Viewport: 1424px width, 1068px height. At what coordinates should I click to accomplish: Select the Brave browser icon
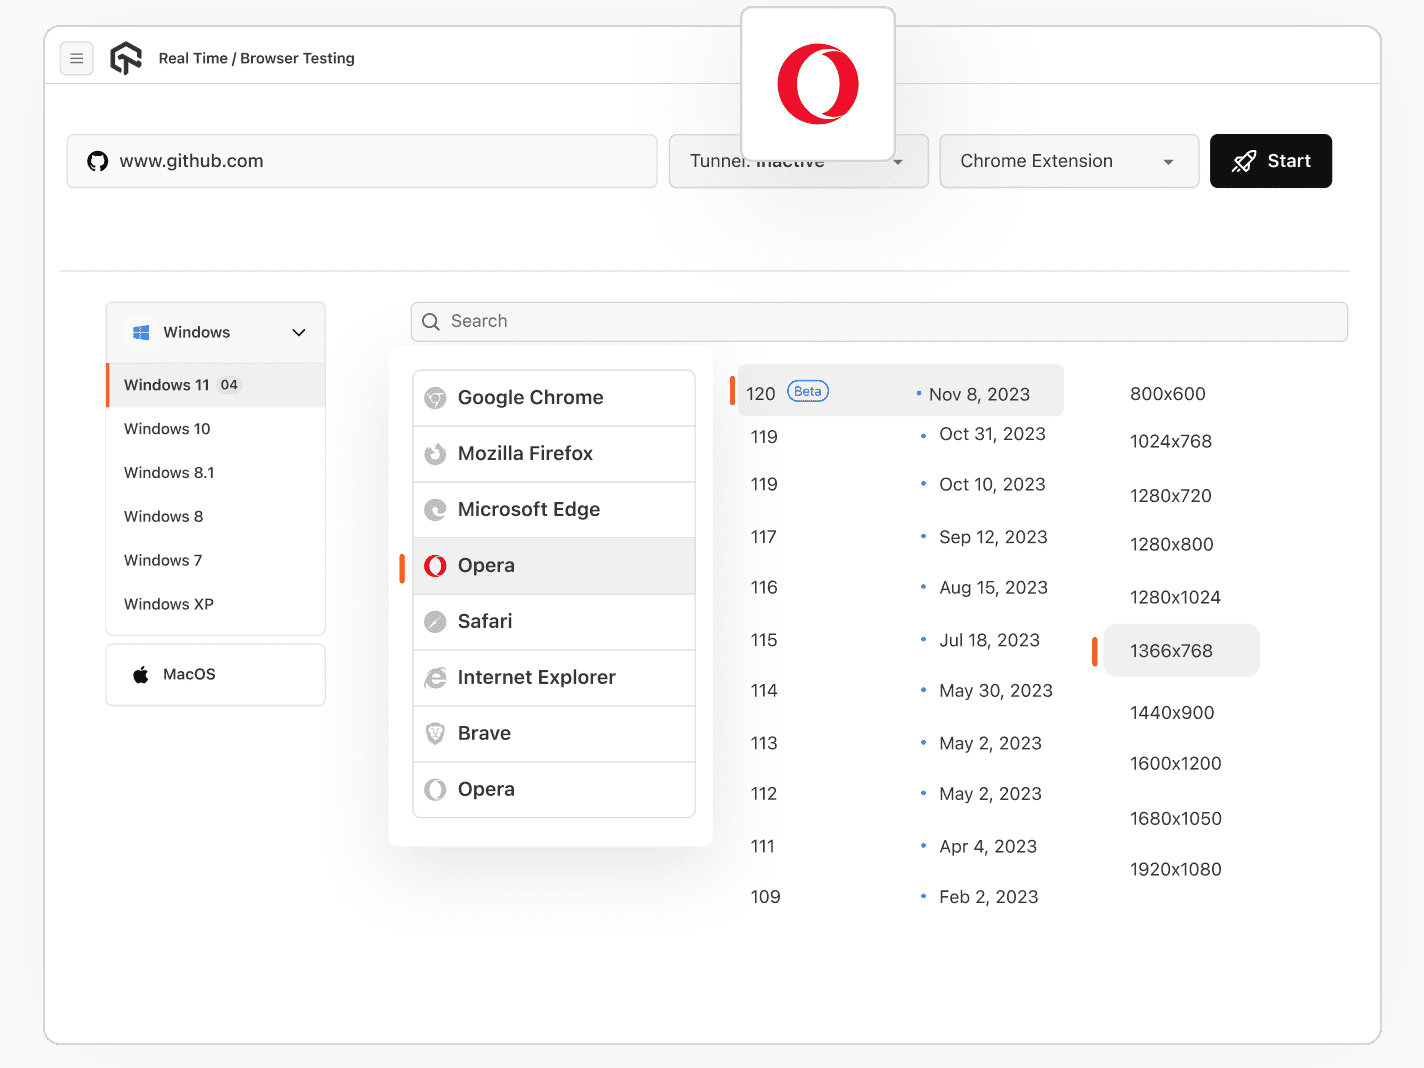click(435, 733)
